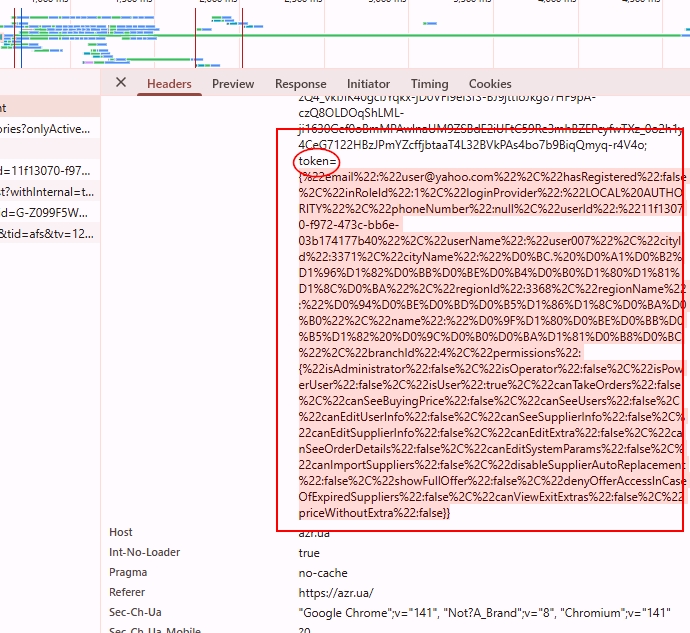This screenshot has width=690, height=633.
Task: Close the request details pane
Action: (x=121, y=83)
